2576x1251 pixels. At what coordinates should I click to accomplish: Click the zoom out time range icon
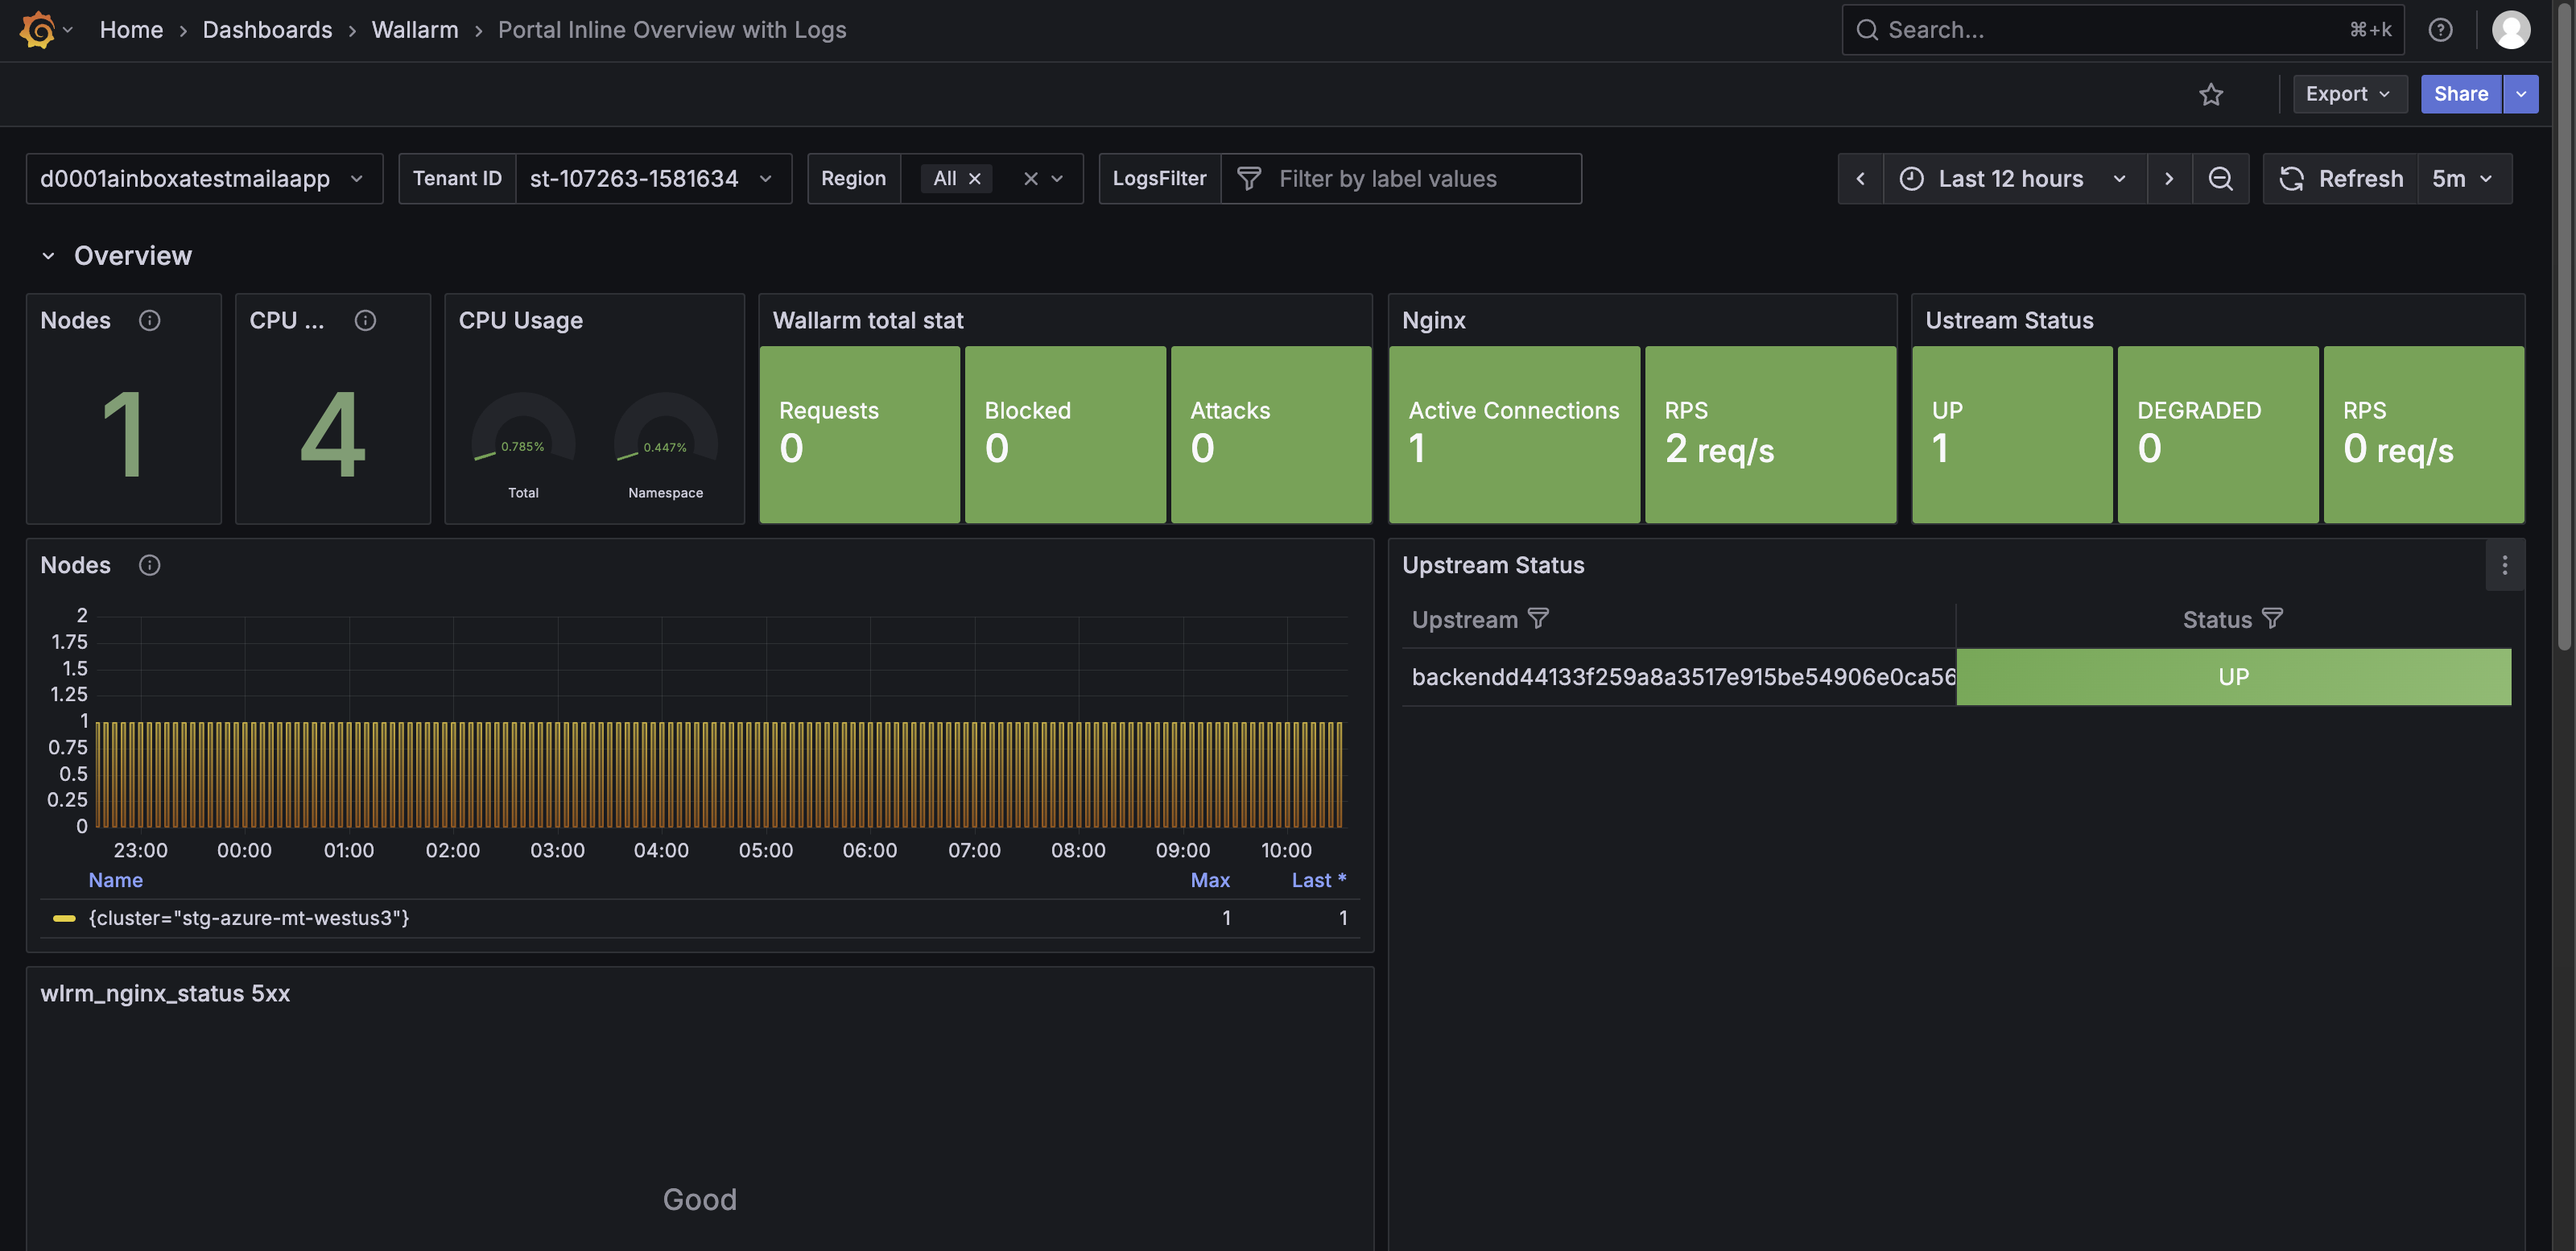coord(2220,179)
